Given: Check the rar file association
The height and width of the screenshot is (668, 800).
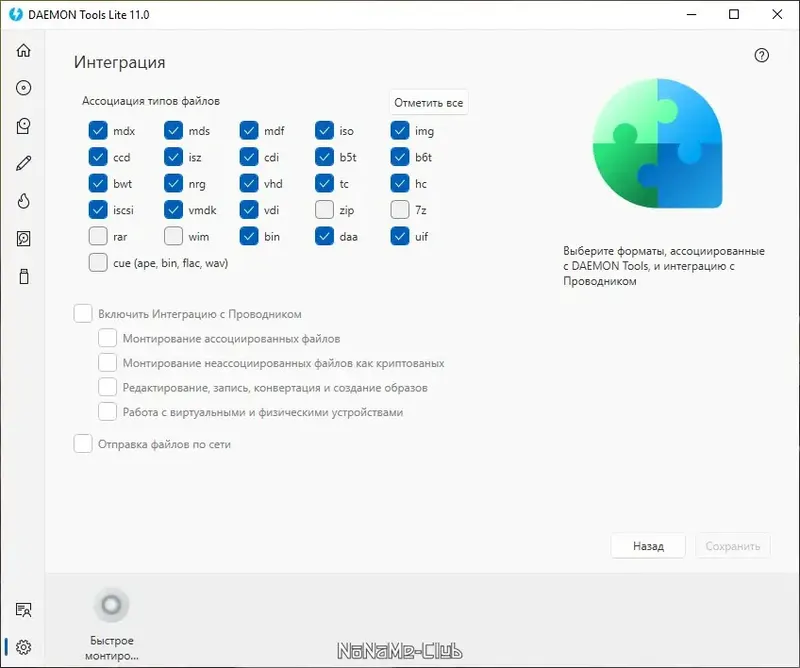Looking at the screenshot, I should 98,236.
